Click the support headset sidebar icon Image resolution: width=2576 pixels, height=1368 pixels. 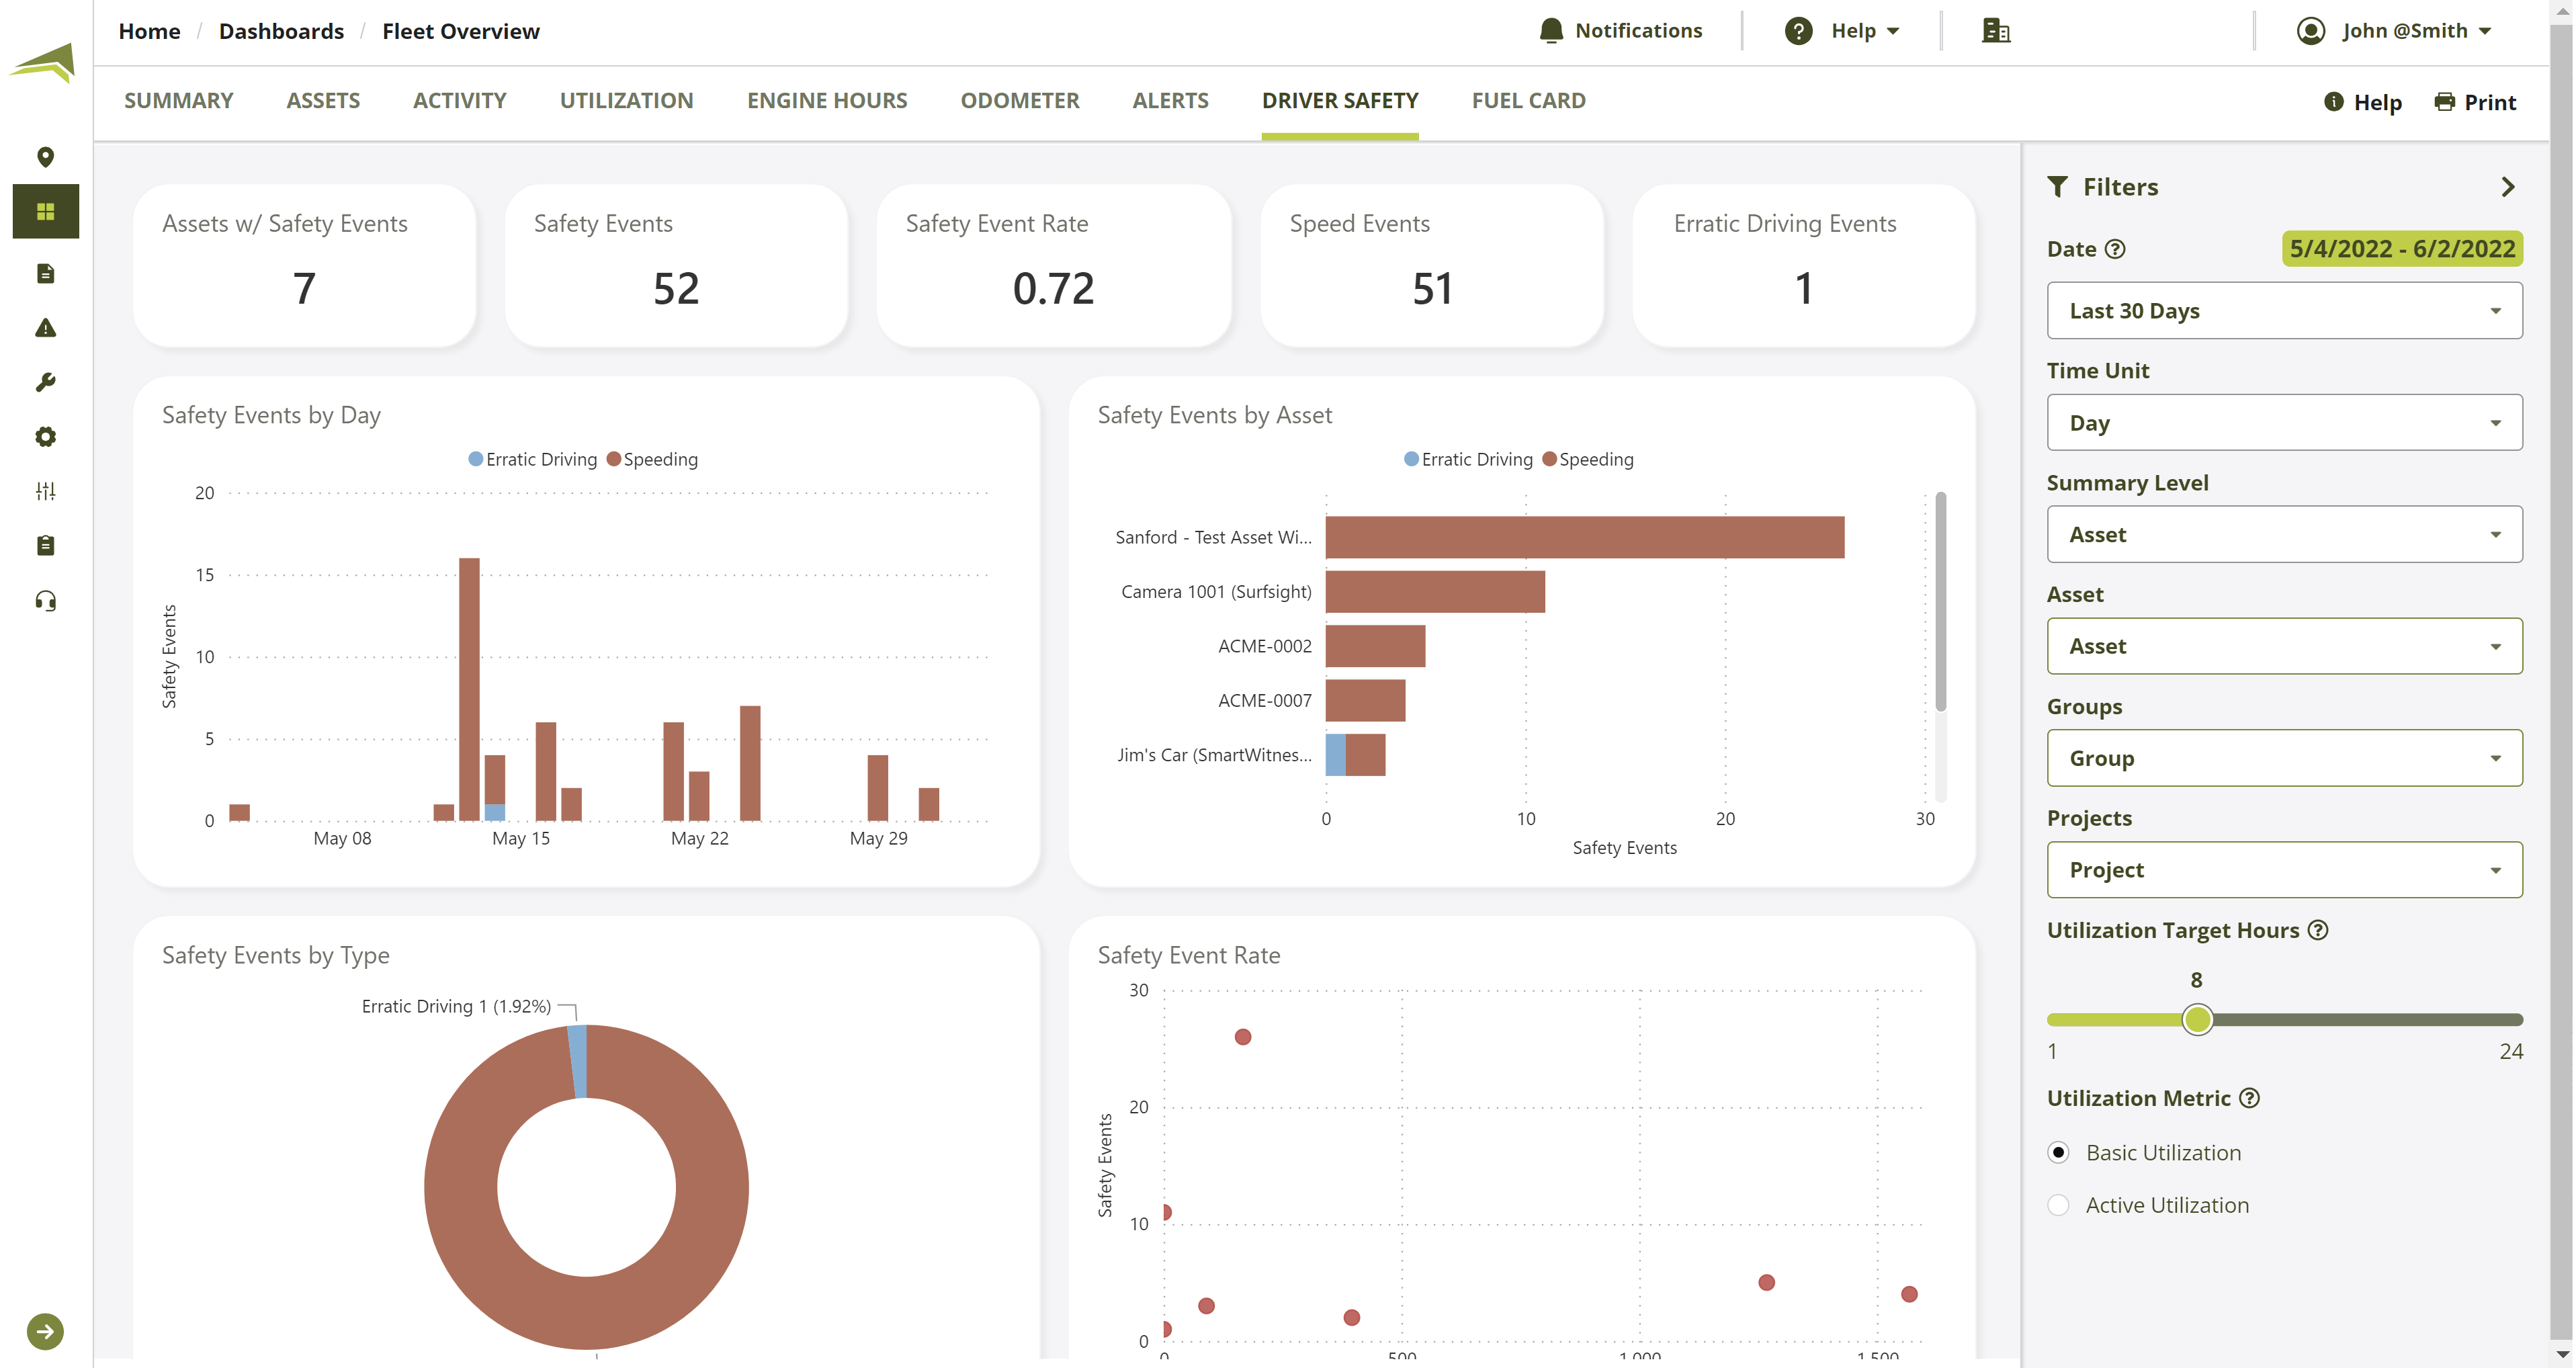[x=45, y=600]
